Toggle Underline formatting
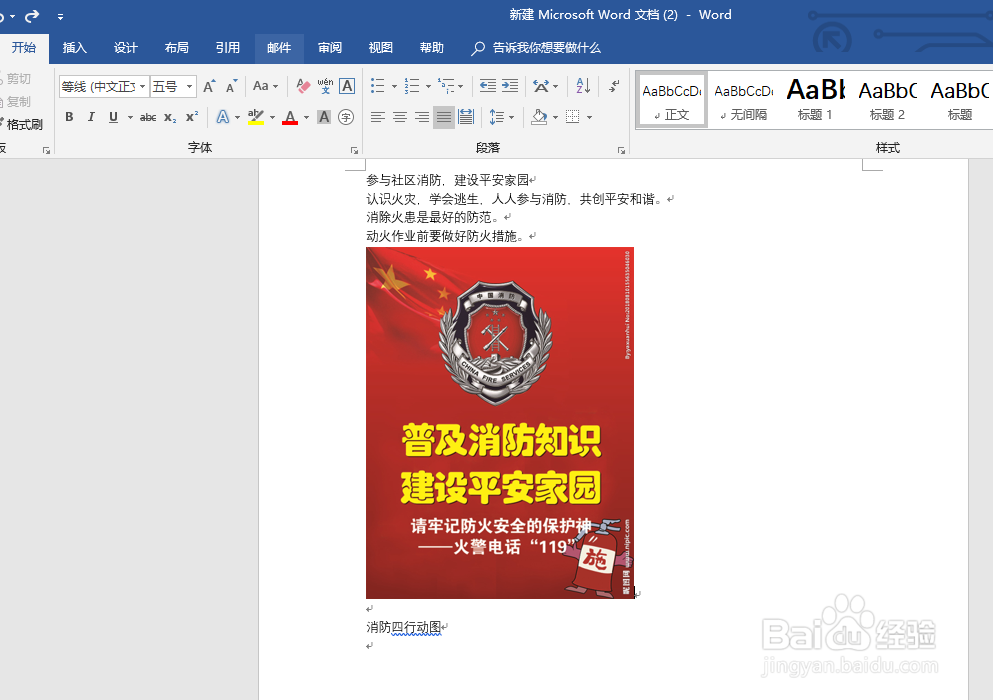The height and width of the screenshot is (700, 993). pyautogui.click(x=113, y=117)
